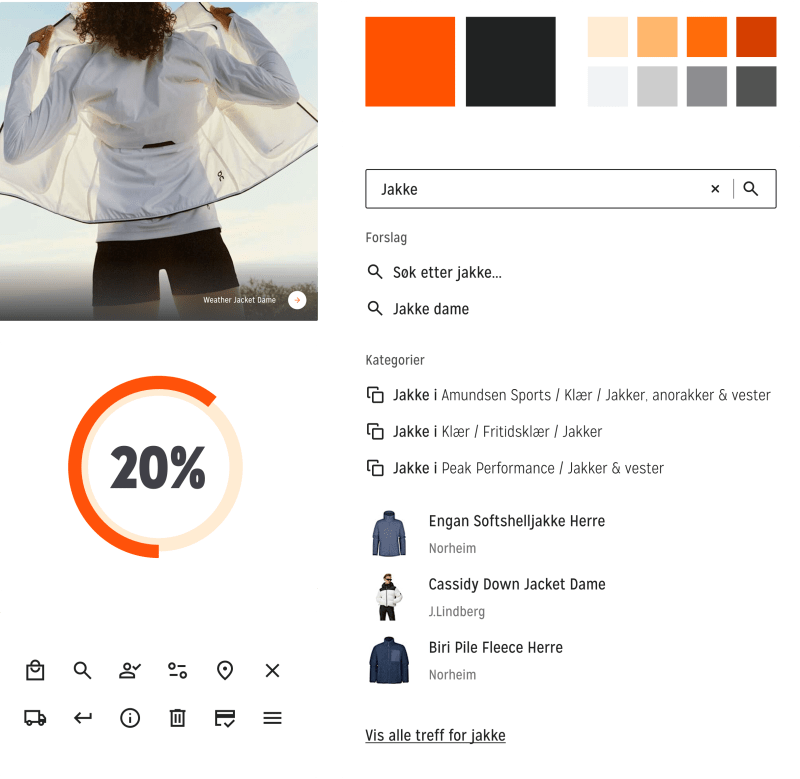
Task: Select the small bright orange swatch
Action: coord(707,37)
